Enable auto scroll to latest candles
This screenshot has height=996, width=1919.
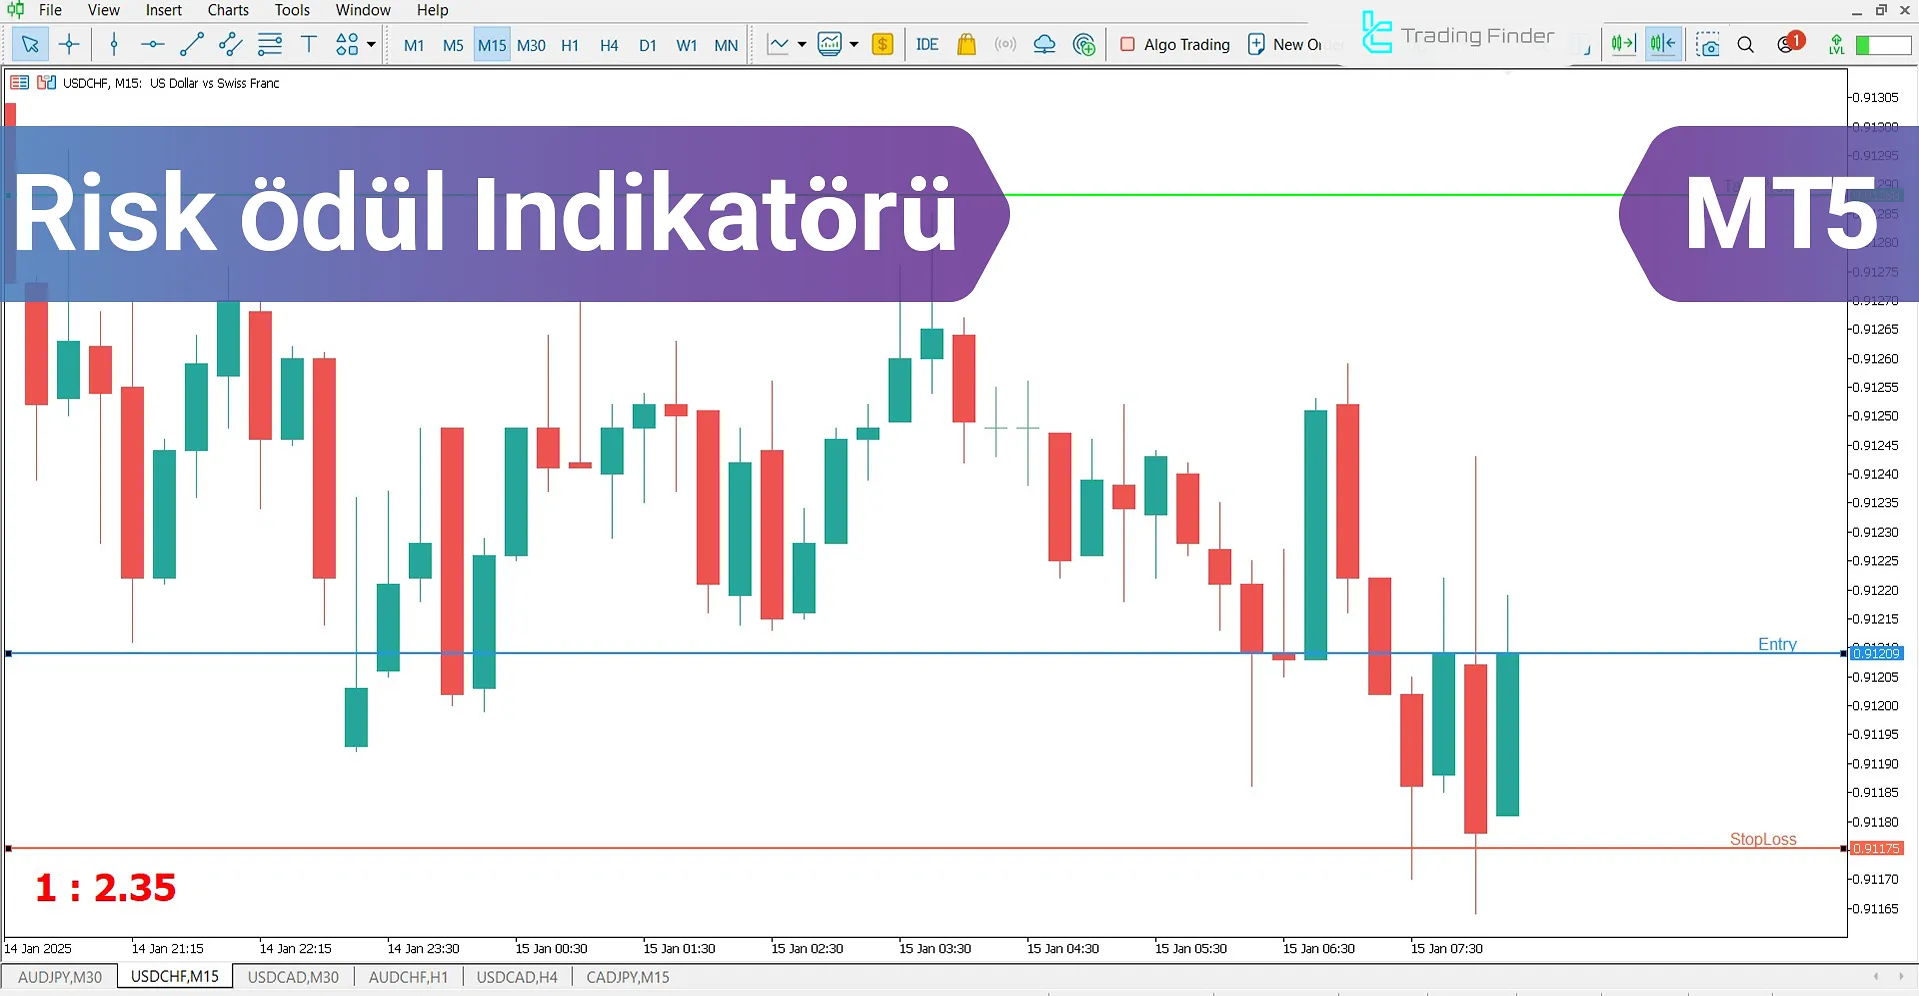[1623, 43]
